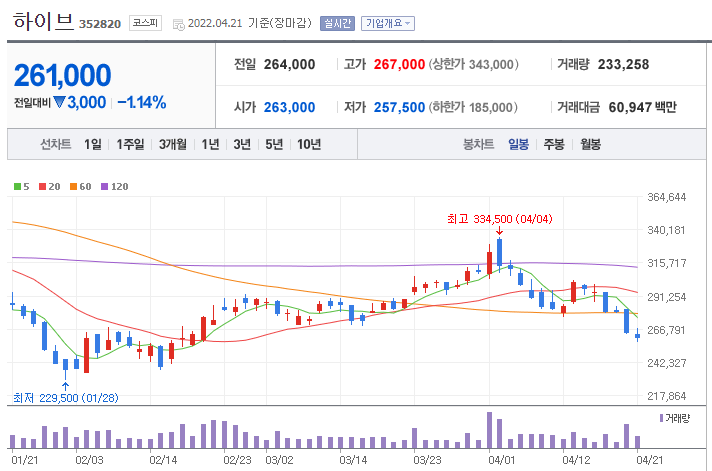The height and width of the screenshot is (471, 712).
Task: Switch to 월봉 candlestick chart
Action: tap(590, 144)
